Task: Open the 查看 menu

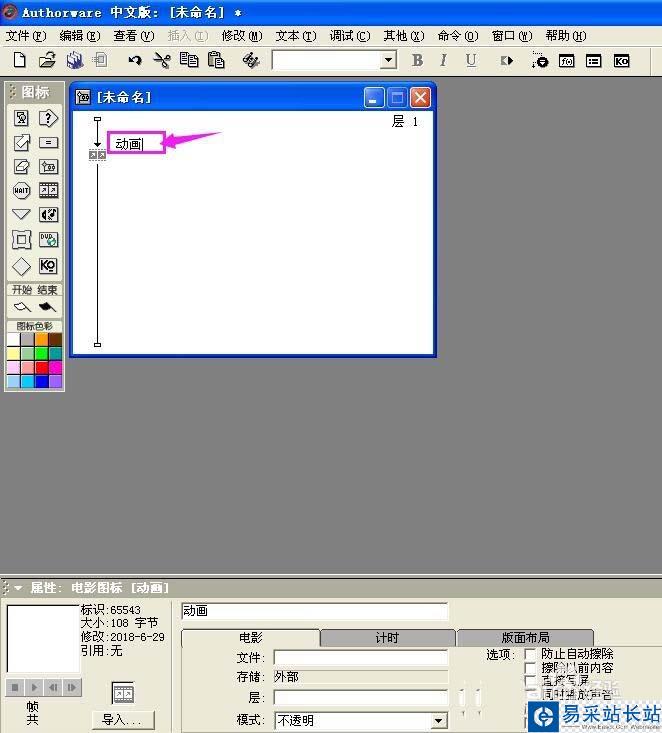Action: click(x=133, y=36)
